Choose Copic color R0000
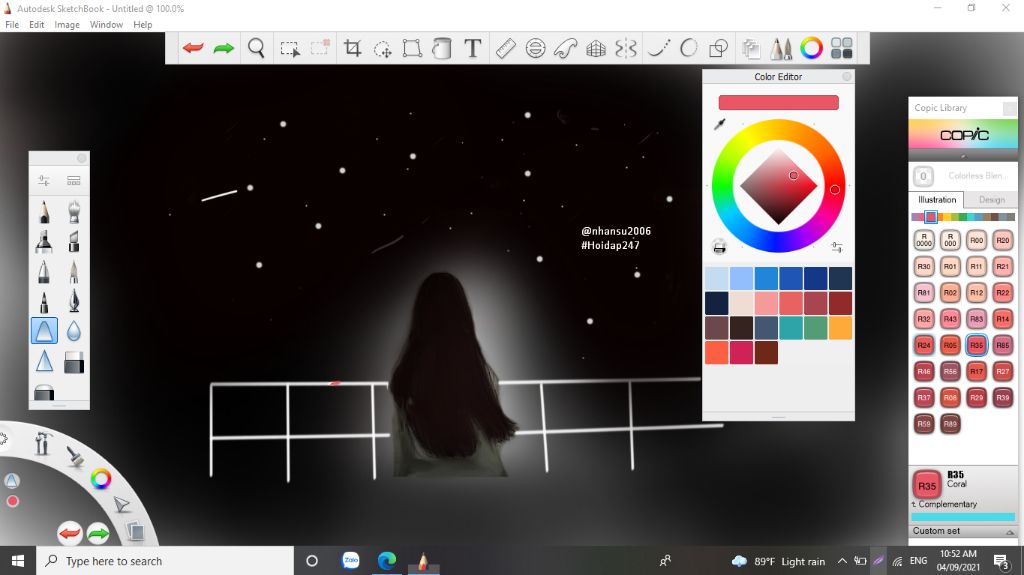The width and height of the screenshot is (1024, 575). (x=923, y=240)
